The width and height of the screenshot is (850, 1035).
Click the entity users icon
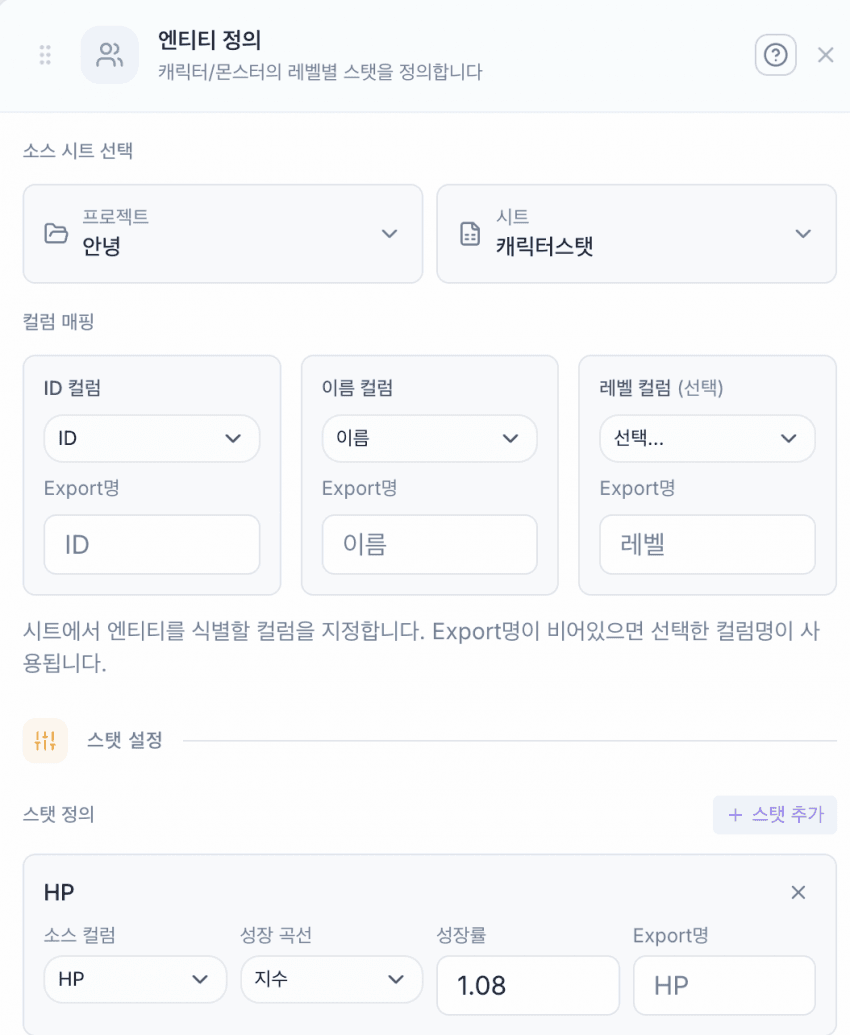109,55
